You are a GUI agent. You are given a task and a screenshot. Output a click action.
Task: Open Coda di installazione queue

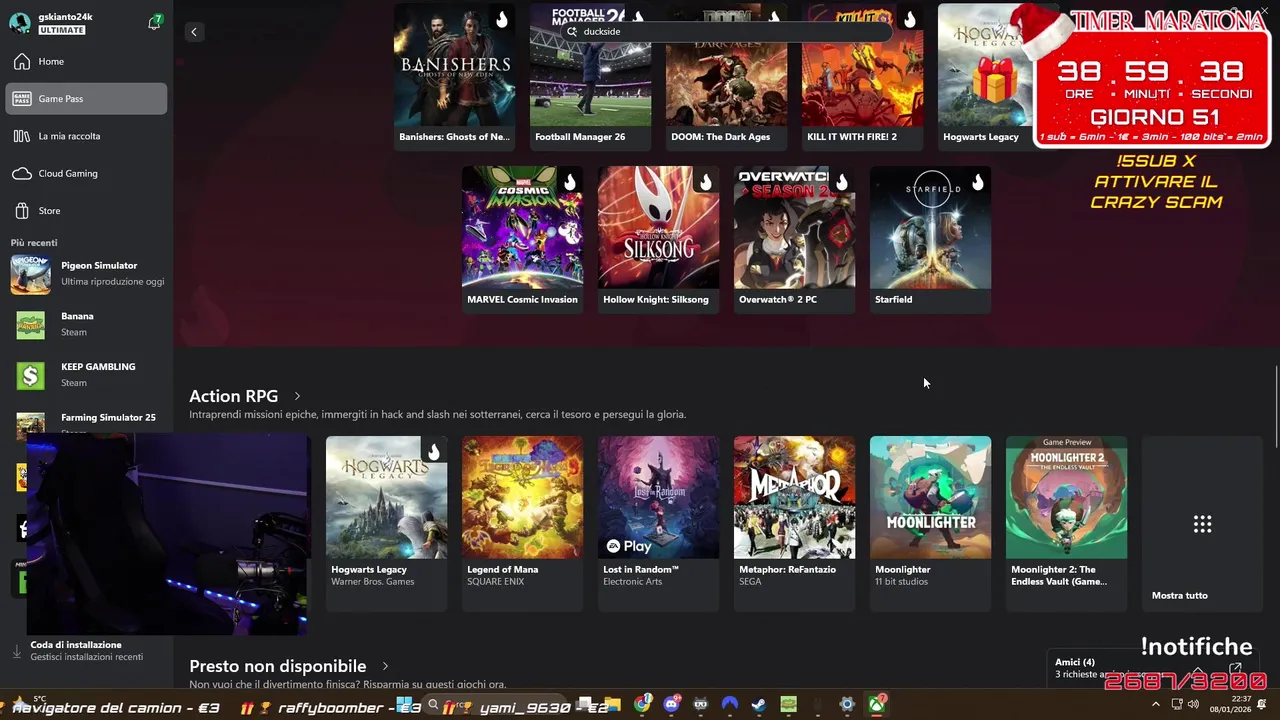pos(86,651)
